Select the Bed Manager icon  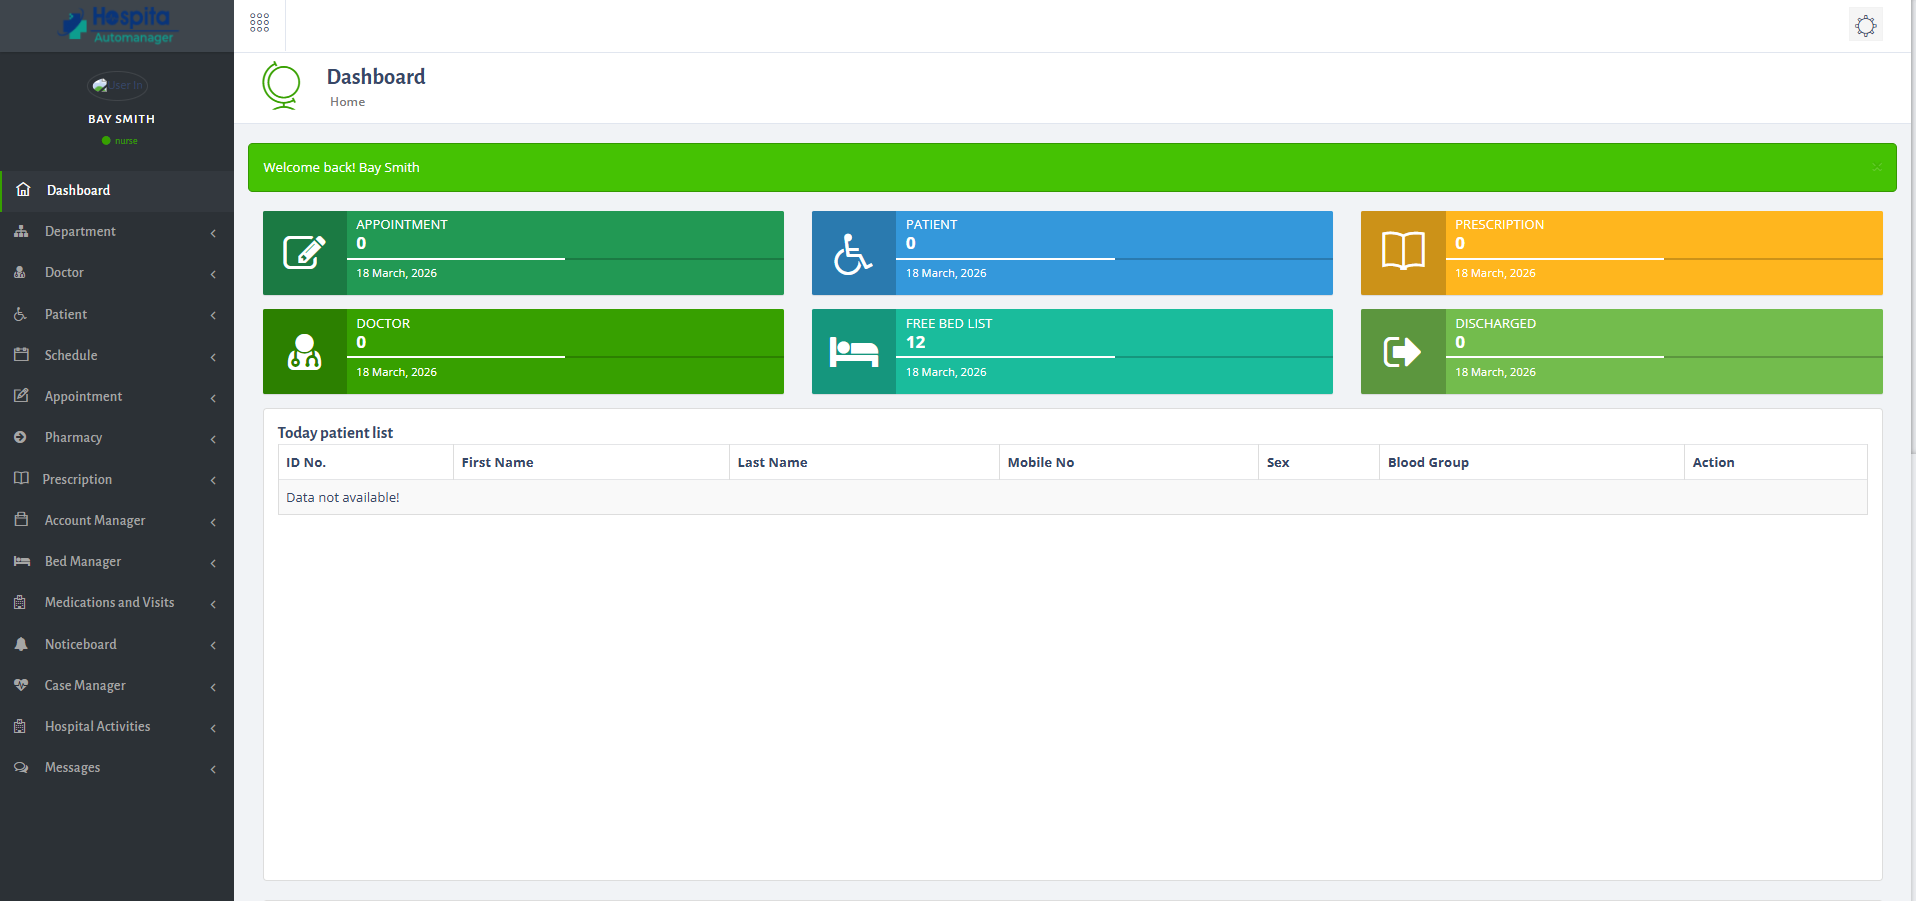click(22, 561)
